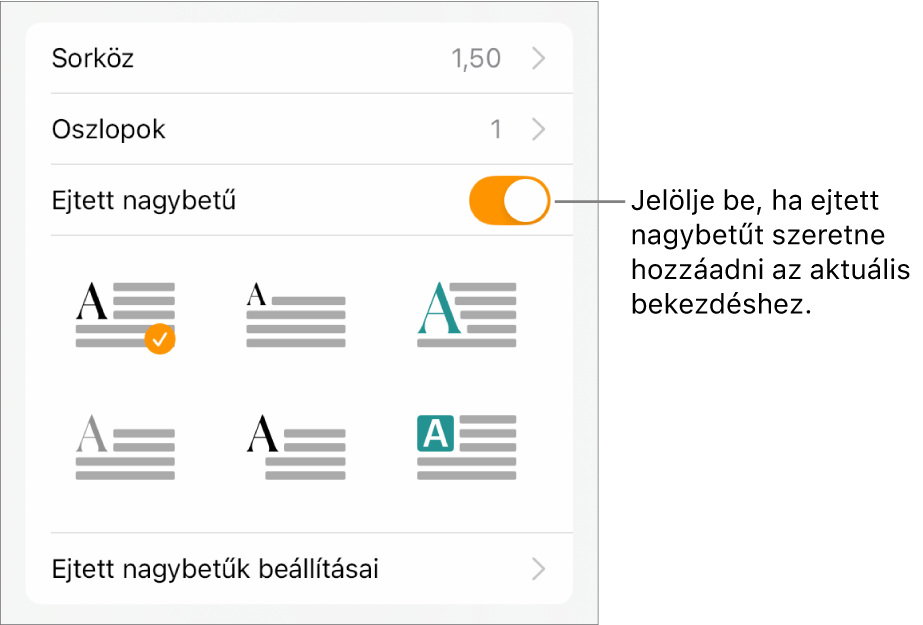The height and width of the screenshot is (625, 923).
Task: Expand the Sorköz chevron
Action: click(x=539, y=58)
